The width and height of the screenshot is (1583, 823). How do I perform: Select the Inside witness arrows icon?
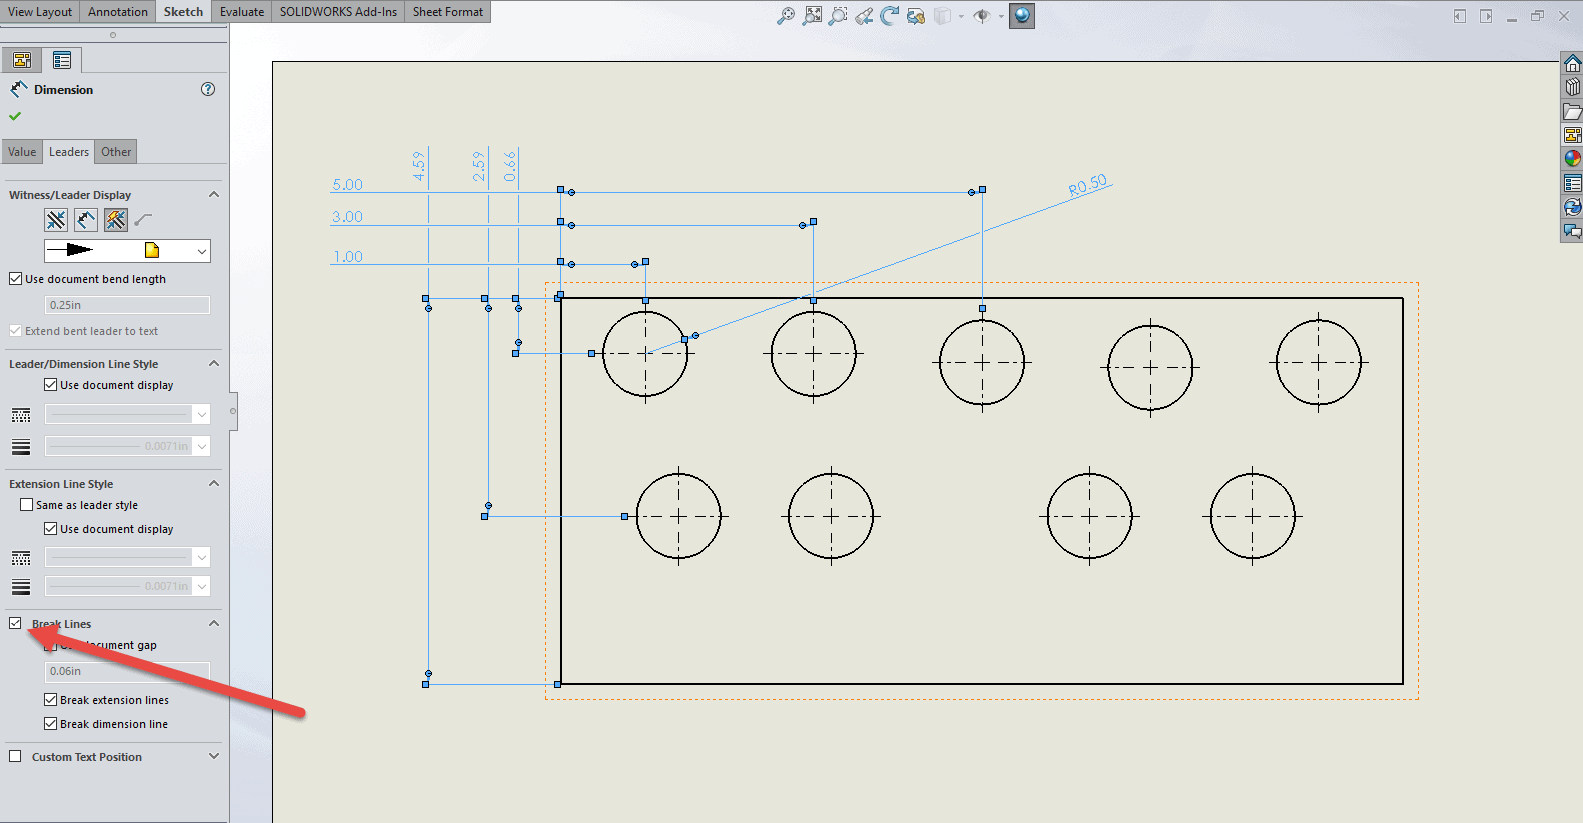coord(86,220)
